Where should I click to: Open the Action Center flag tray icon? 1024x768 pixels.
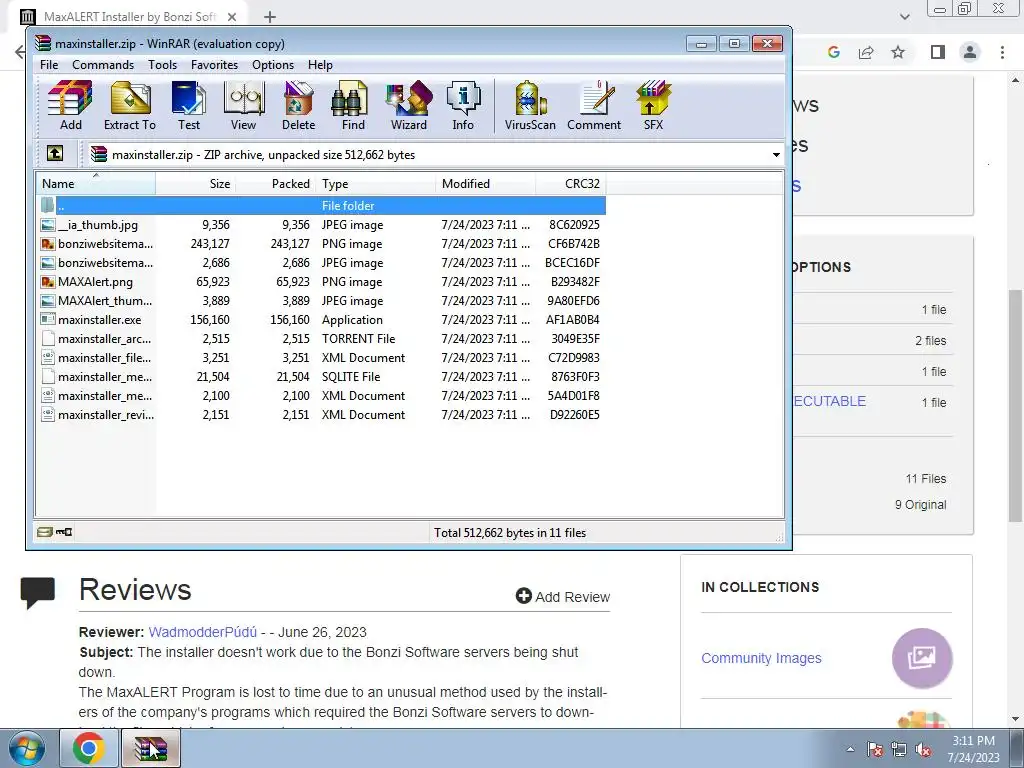point(874,749)
